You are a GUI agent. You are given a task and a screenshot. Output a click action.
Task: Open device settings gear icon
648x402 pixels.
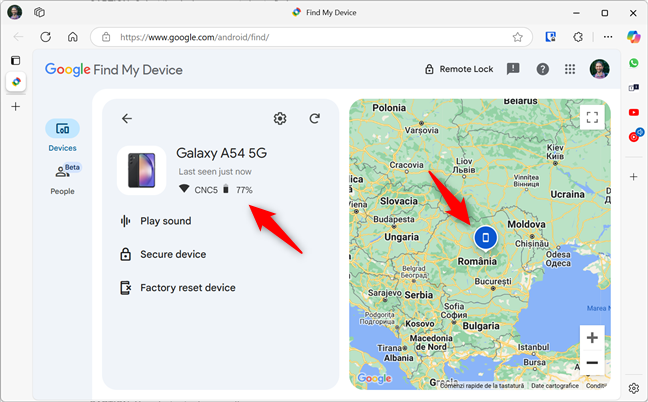[280, 119]
